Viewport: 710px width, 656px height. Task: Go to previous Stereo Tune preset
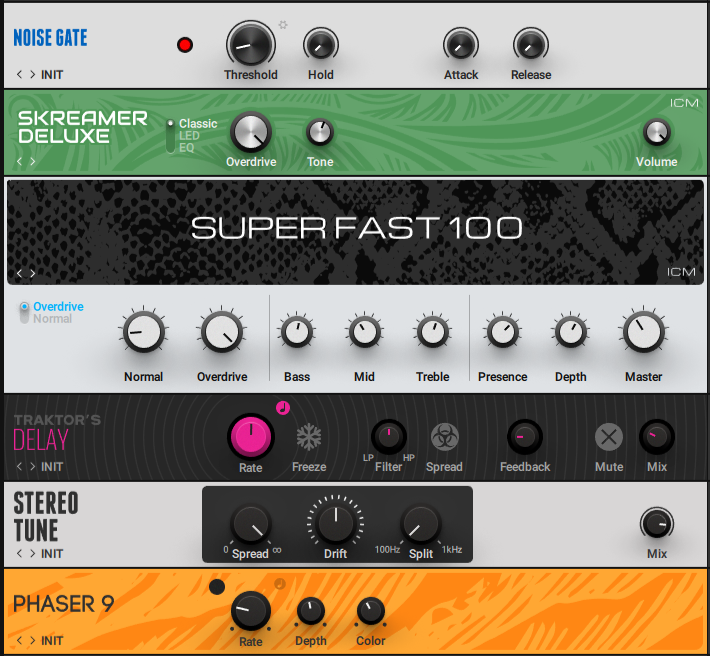[x=19, y=553]
